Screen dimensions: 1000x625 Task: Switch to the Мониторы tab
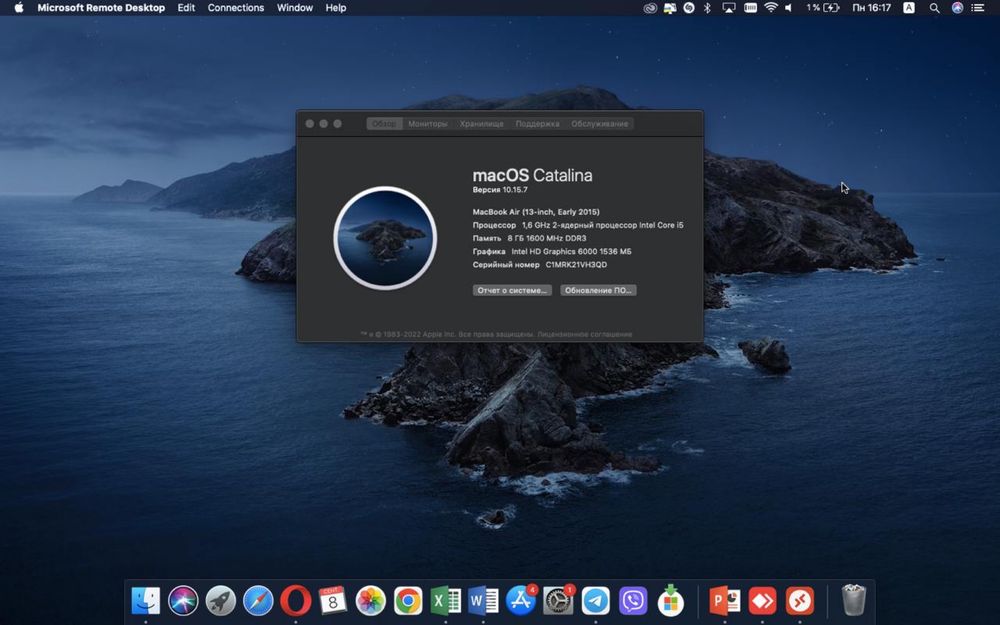pos(428,124)
